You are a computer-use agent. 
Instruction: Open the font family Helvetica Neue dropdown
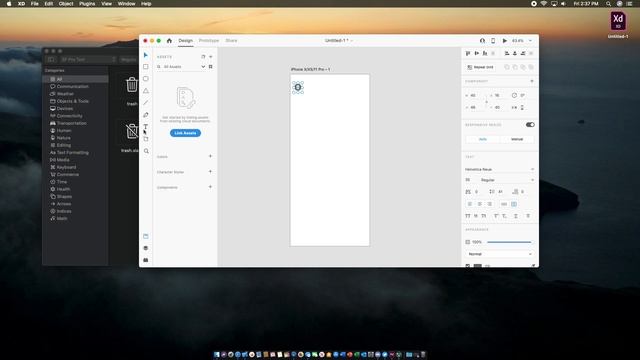(x=499, y=169)
